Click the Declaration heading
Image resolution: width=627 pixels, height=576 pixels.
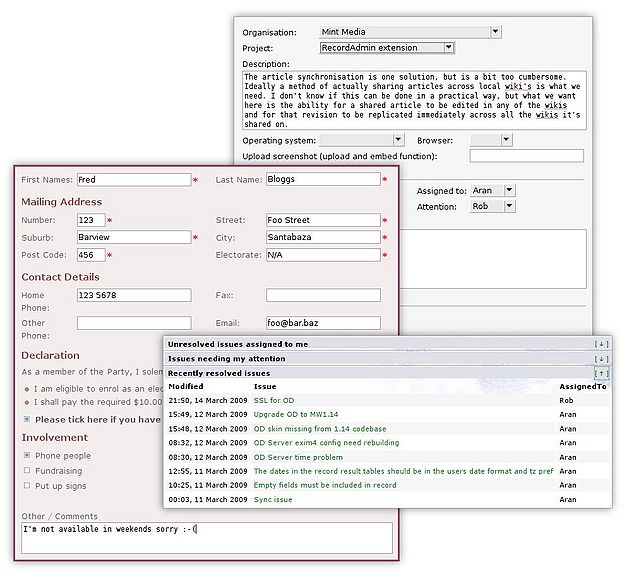(x=50, y=355)
